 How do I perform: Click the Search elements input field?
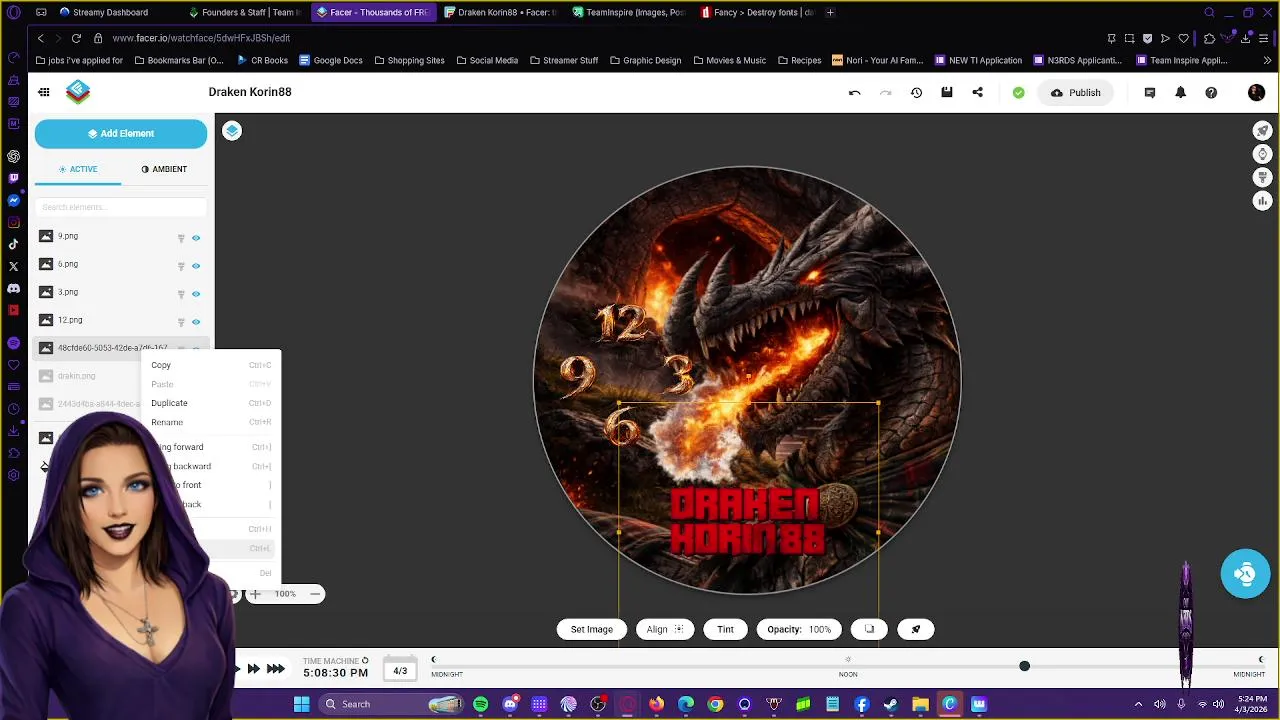[121, 207]
